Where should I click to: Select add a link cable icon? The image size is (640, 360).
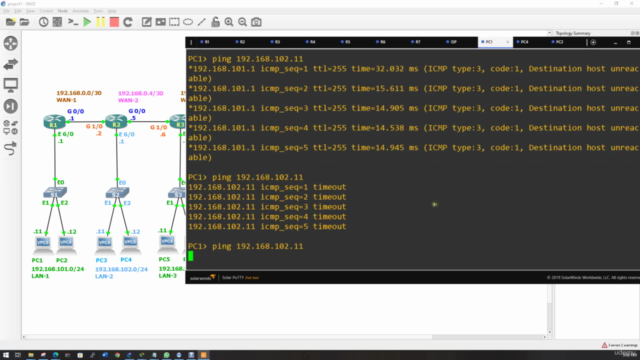tap(11, 148)
